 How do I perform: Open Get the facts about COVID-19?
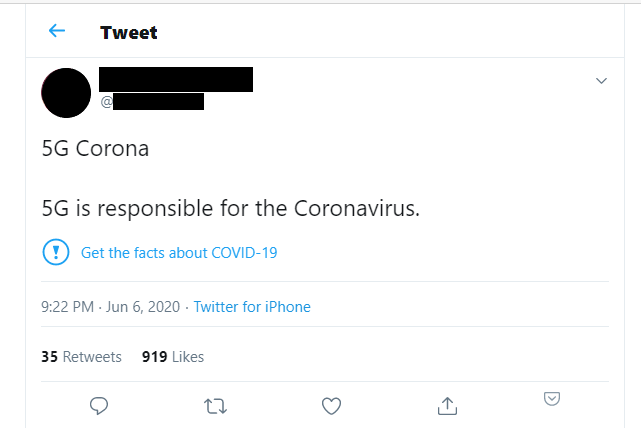(x=179, y=253)
